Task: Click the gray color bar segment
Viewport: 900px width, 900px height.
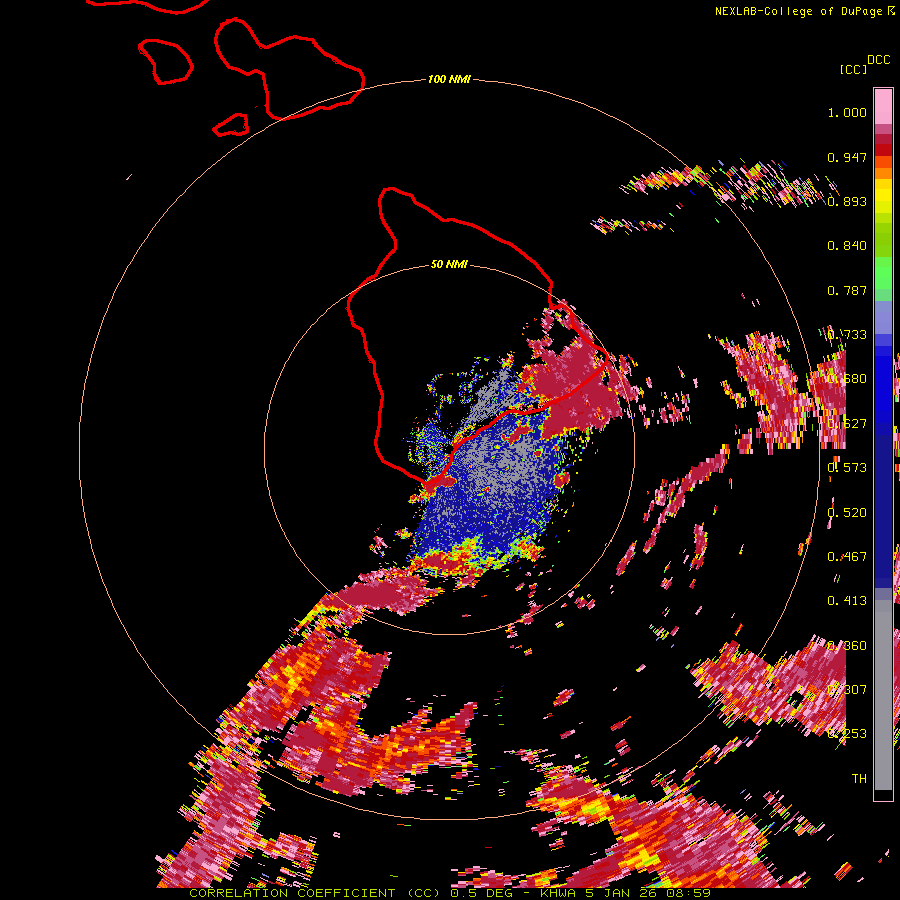Action: [883, 695]
